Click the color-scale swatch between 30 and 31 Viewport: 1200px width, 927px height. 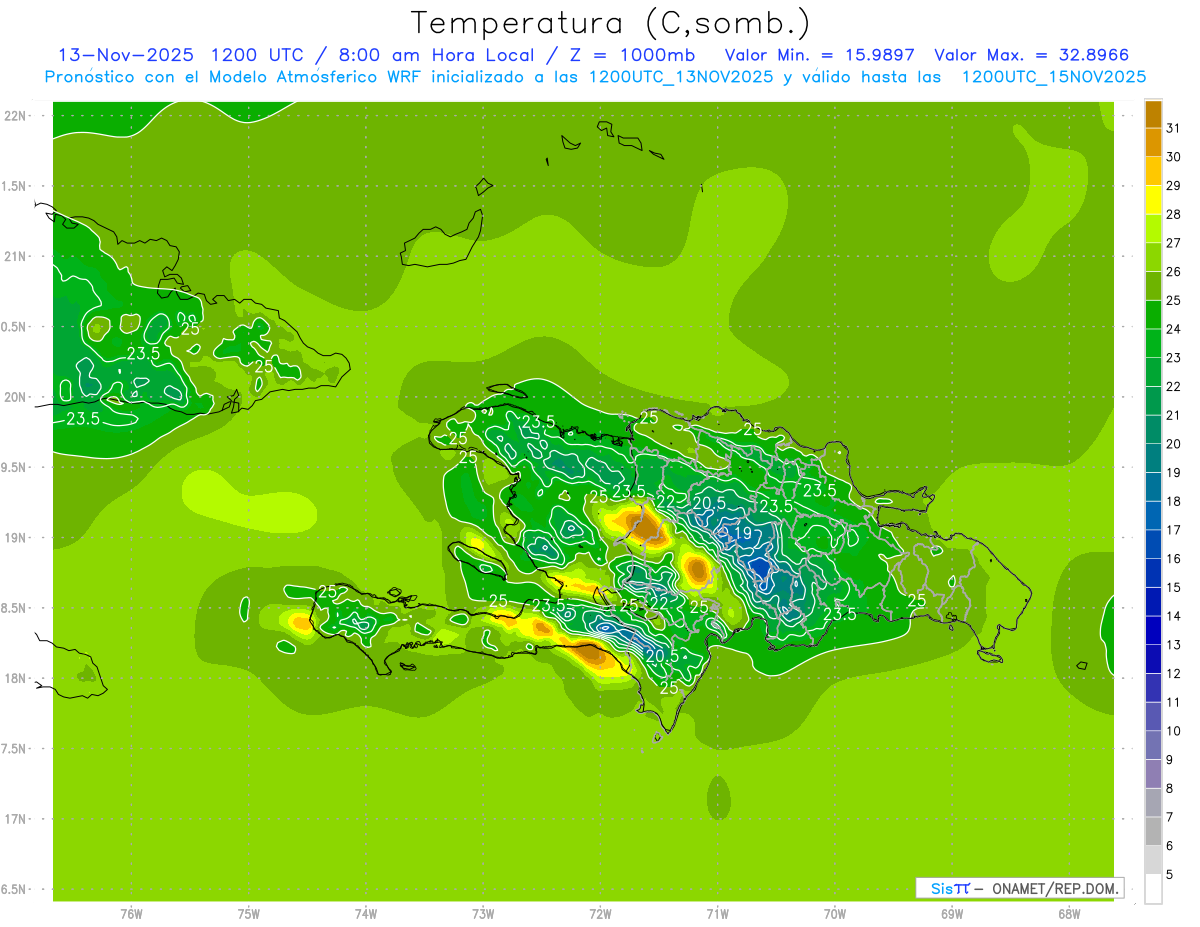point(1153,142)
